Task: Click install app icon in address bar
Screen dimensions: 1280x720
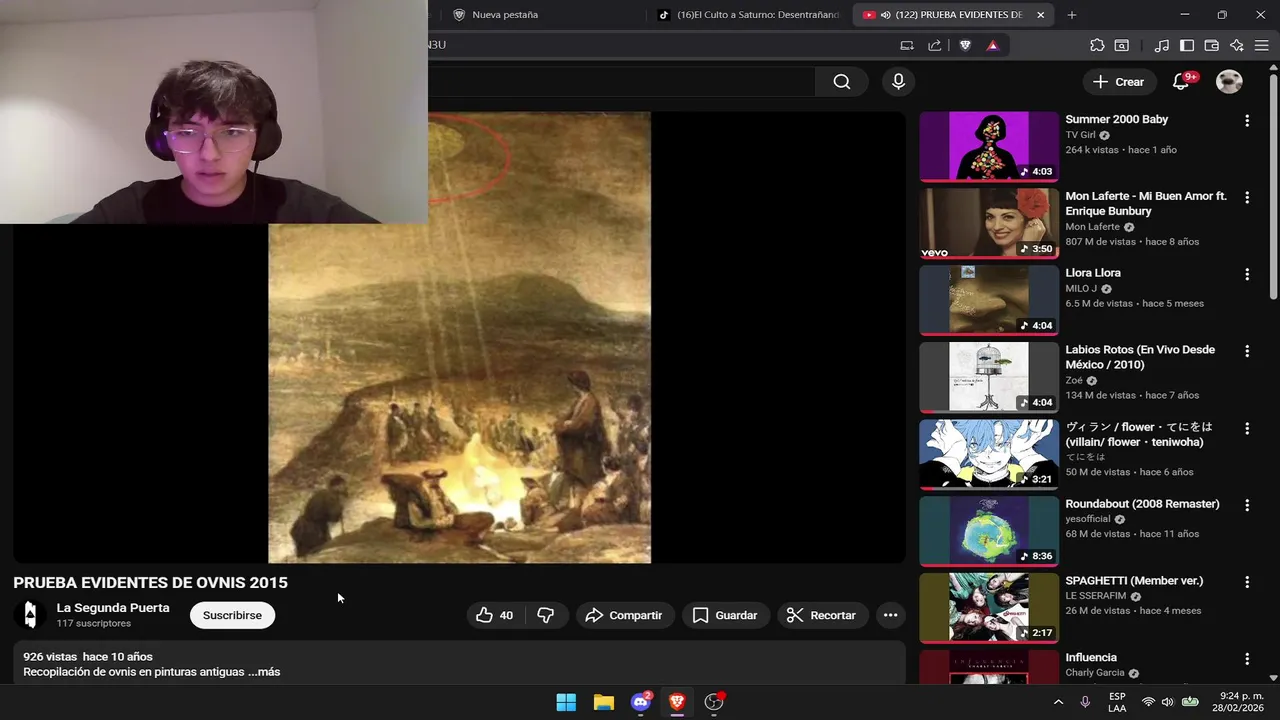Action: pos(907,45)
